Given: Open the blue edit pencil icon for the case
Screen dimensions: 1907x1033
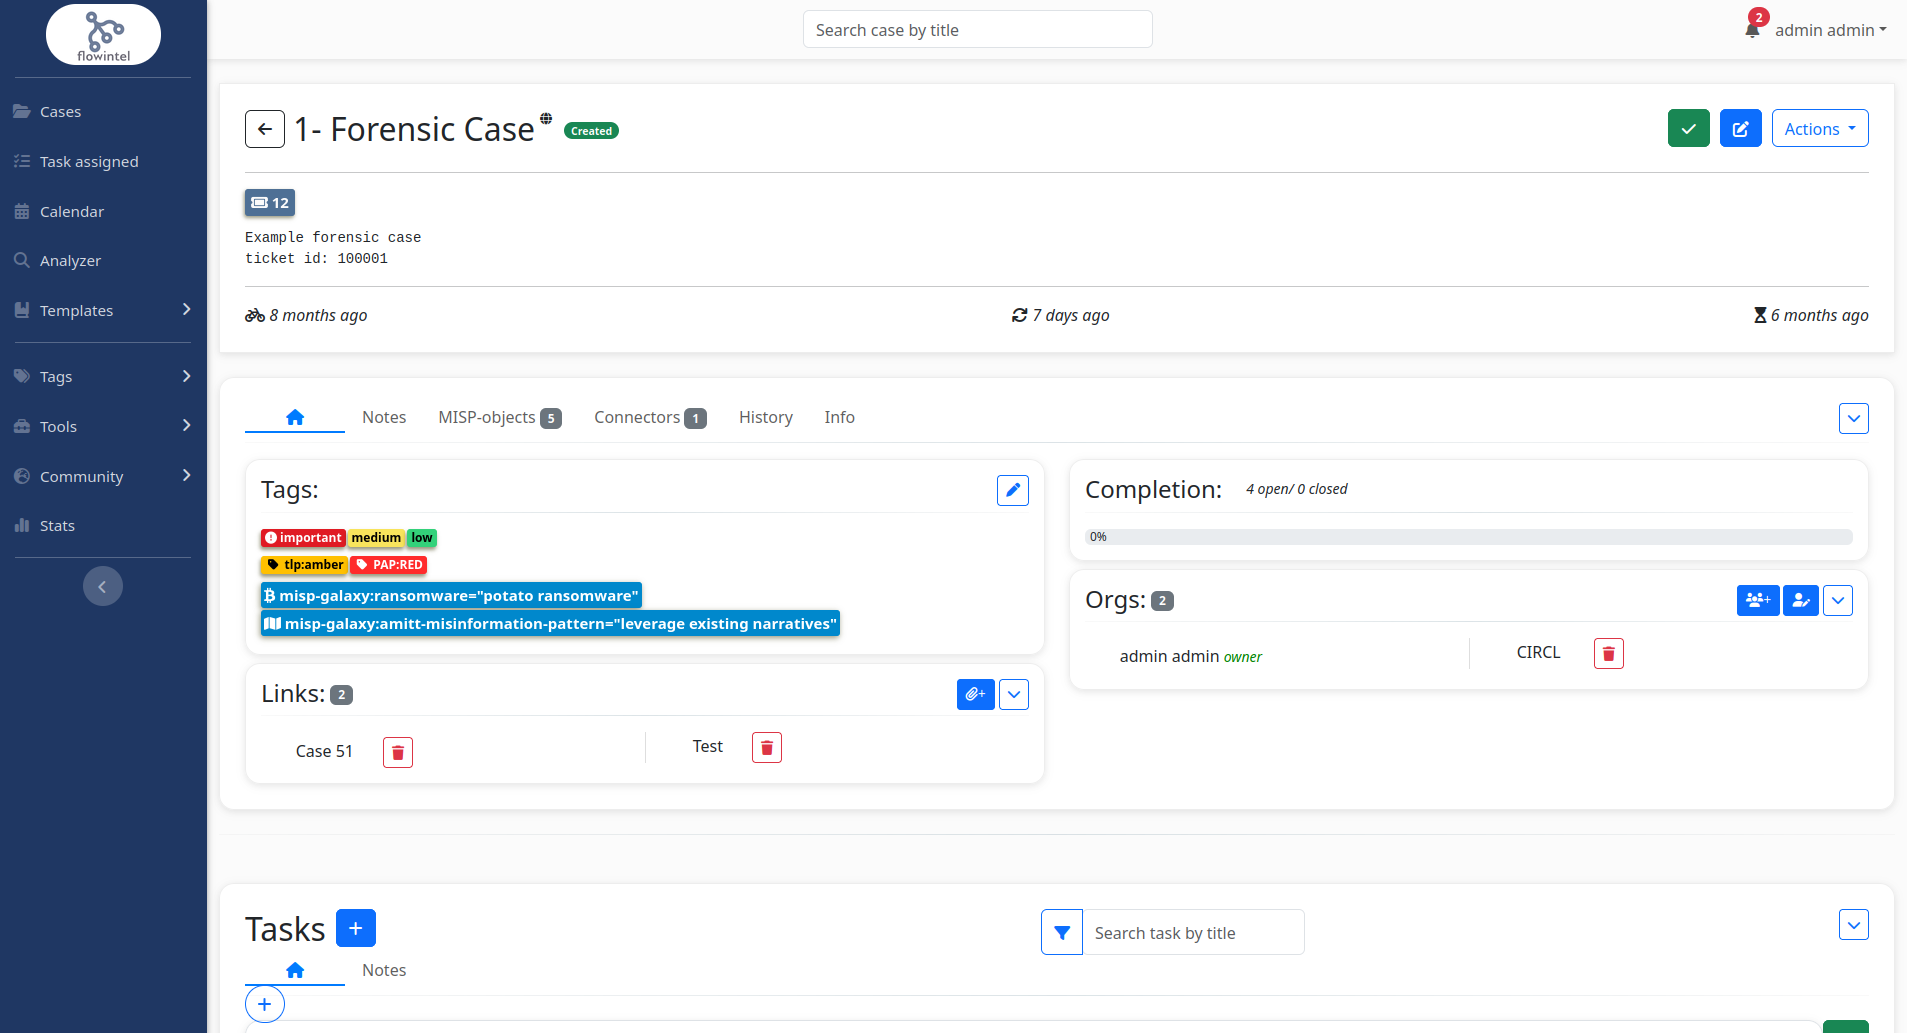Looking at the screenshot, I should point(1740,128).
